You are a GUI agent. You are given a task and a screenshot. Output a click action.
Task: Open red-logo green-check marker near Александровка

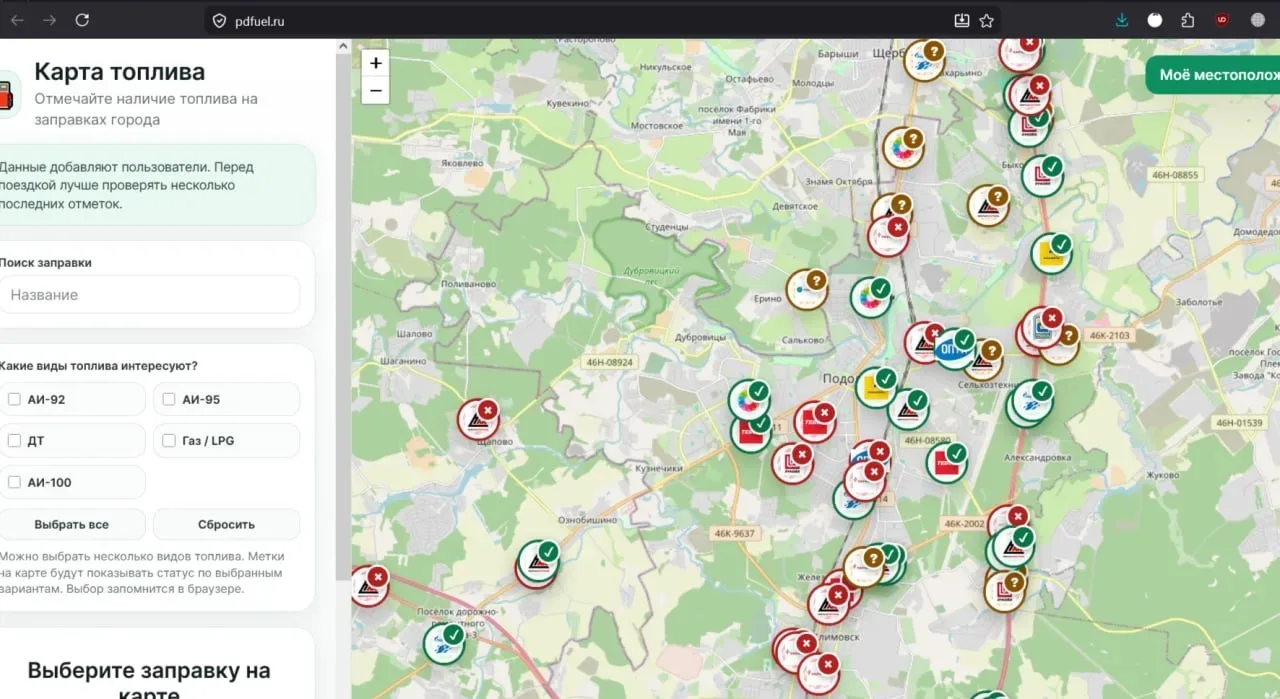[946, 462]
